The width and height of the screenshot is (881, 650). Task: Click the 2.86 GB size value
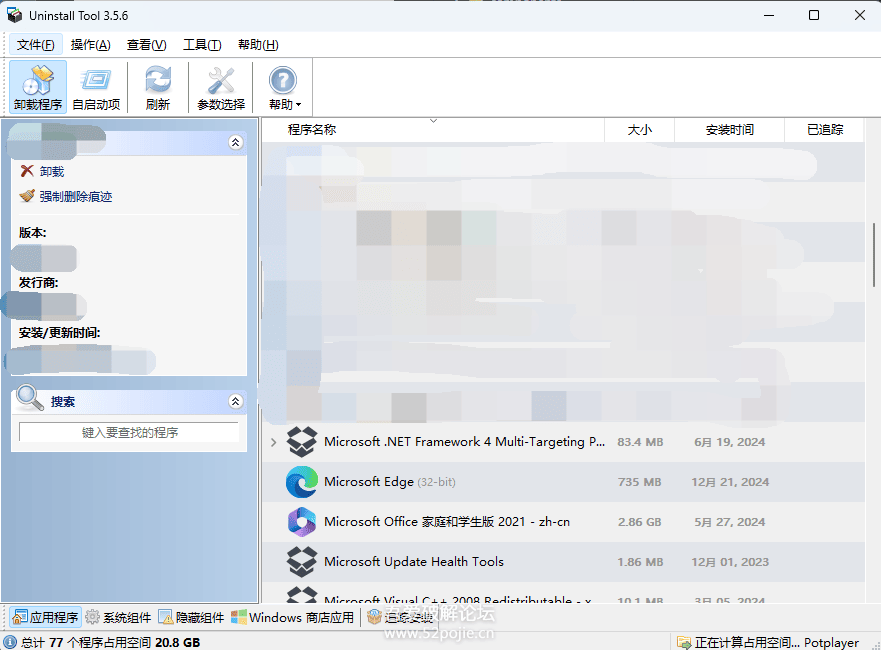[639, 522]
